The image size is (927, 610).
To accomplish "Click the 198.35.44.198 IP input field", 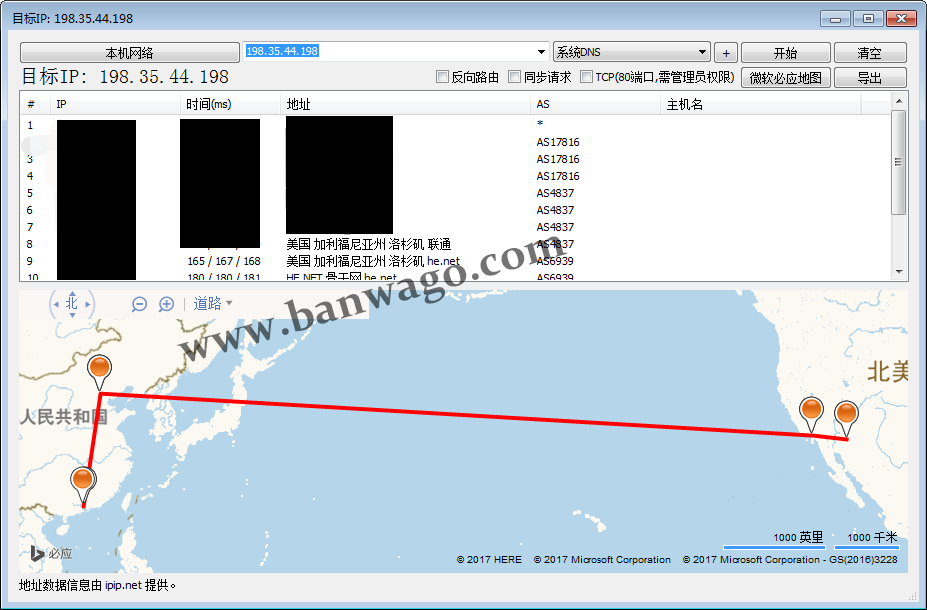I will pos(390,52).
